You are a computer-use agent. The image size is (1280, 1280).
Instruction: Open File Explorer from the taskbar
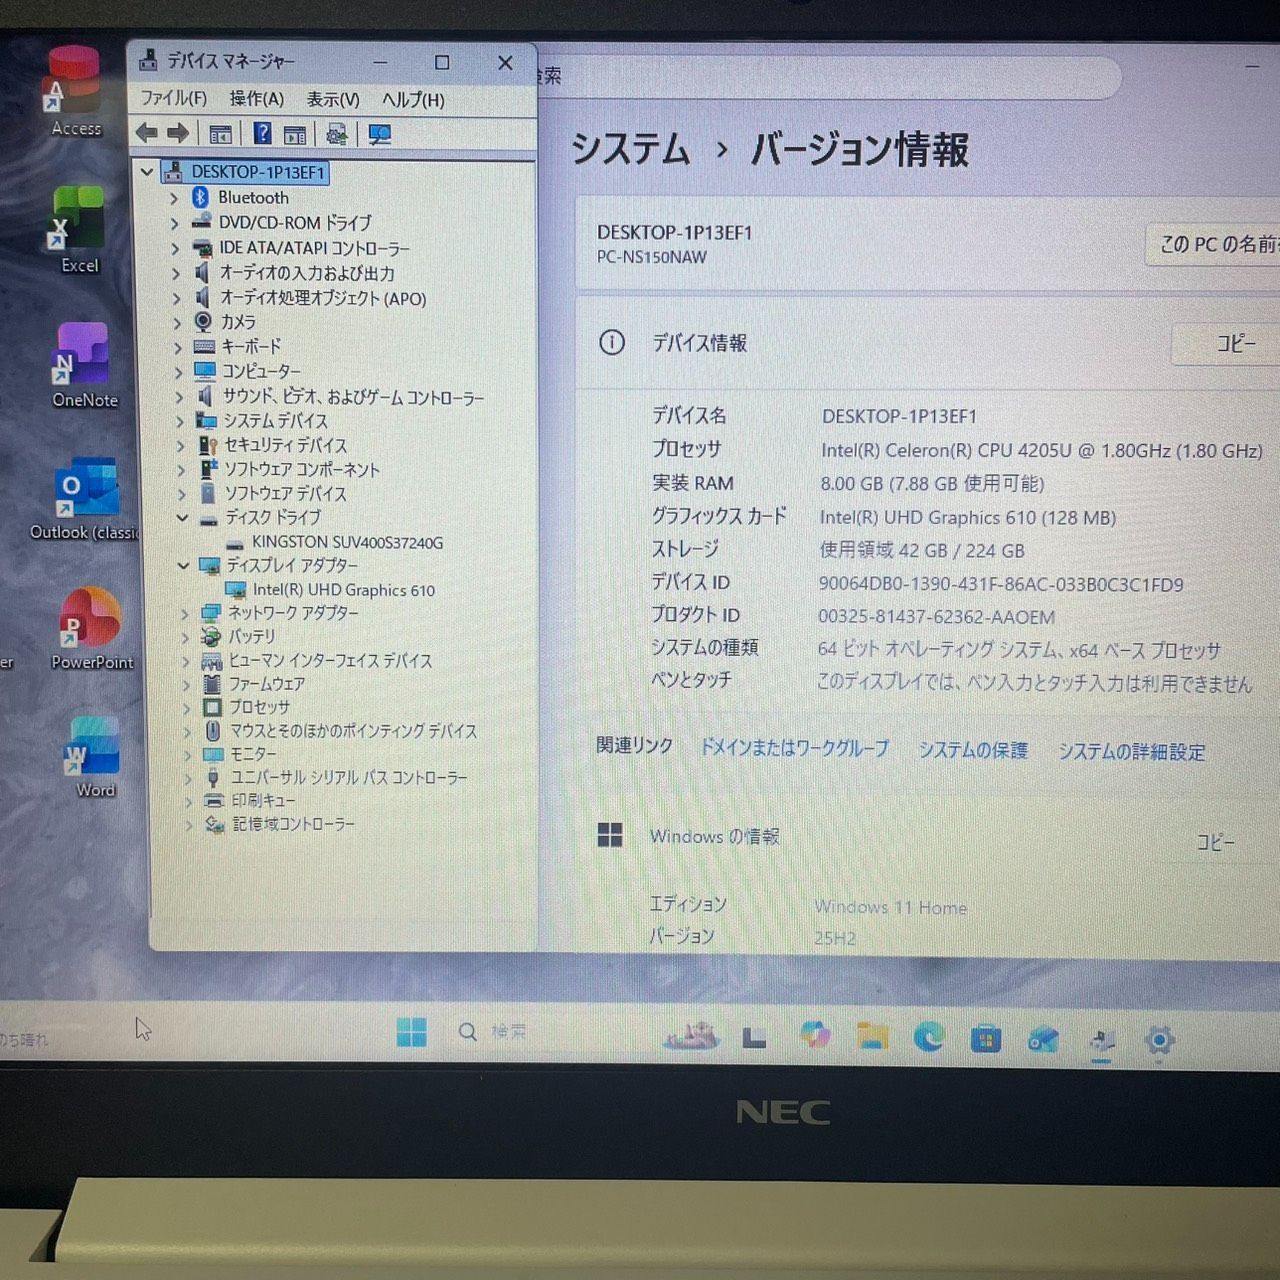[872, 1036]
